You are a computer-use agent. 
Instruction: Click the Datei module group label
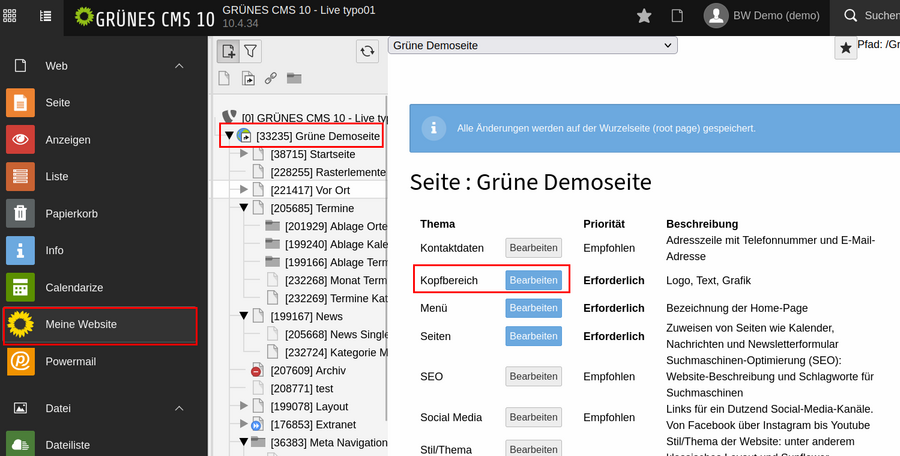tap(58, 408)
